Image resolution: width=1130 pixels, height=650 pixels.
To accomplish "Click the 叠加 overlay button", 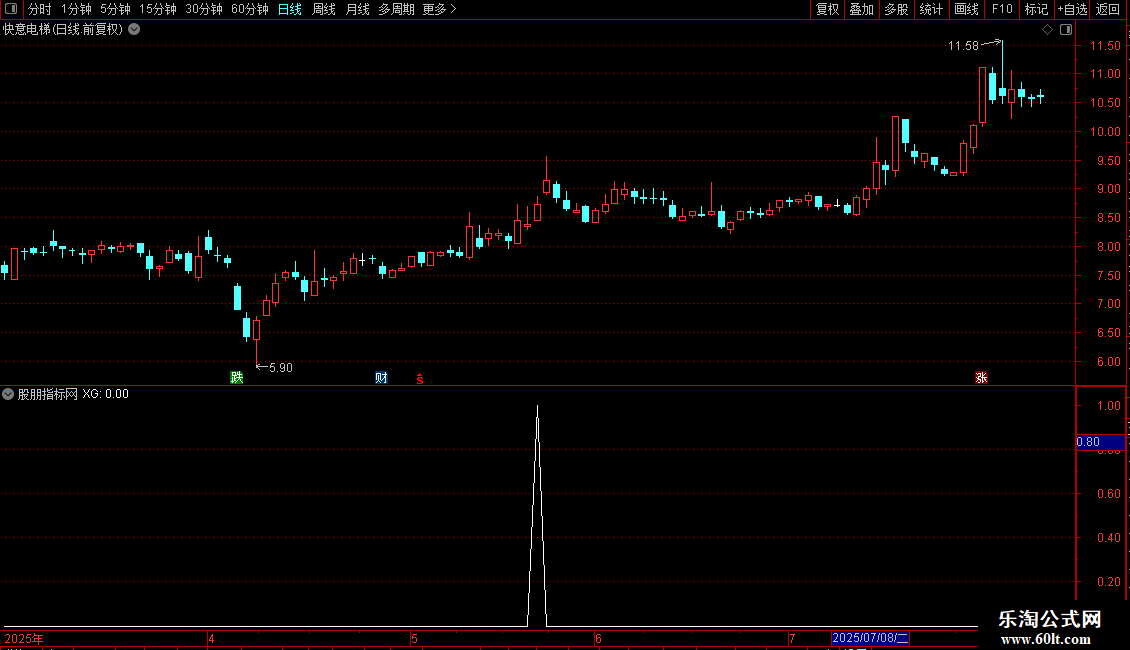I will [862, 9].
